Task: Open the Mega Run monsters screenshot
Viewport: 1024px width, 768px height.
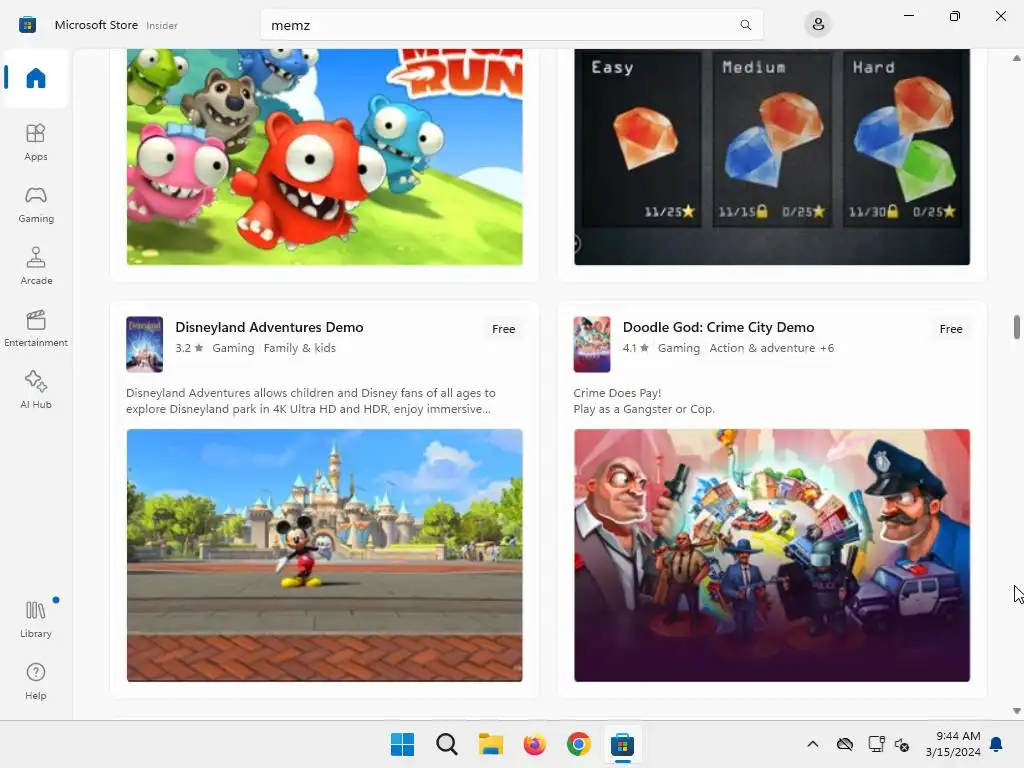Action: [x=325, y=157]
